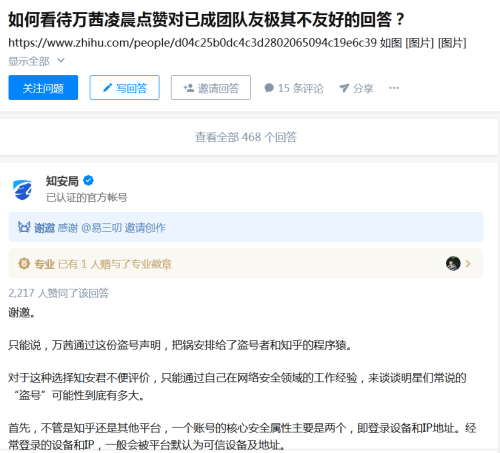Click the zhihu.com/people URL text
This screenshot has height=453, width=500.
[x=192, y=43]
